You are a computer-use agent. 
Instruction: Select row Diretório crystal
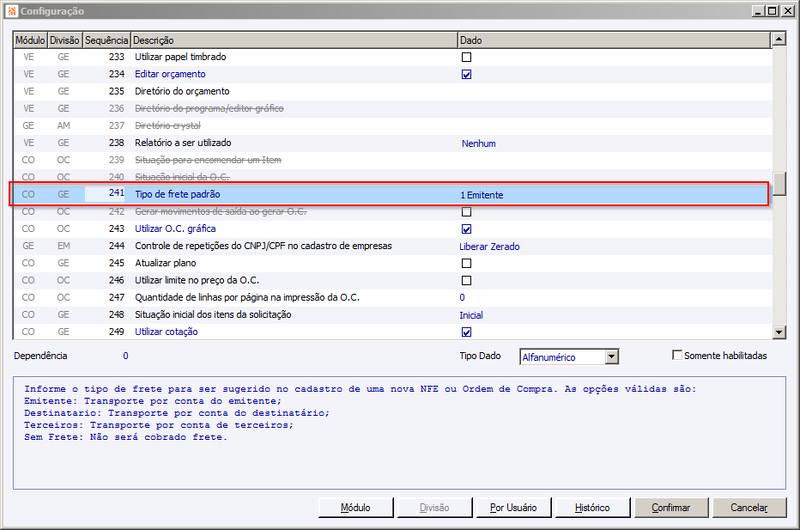pyautogui.click(x=390, y=125)
